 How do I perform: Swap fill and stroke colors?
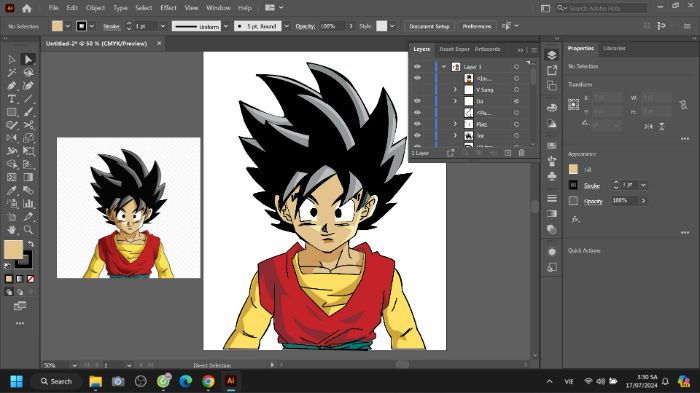pos(31,244)
